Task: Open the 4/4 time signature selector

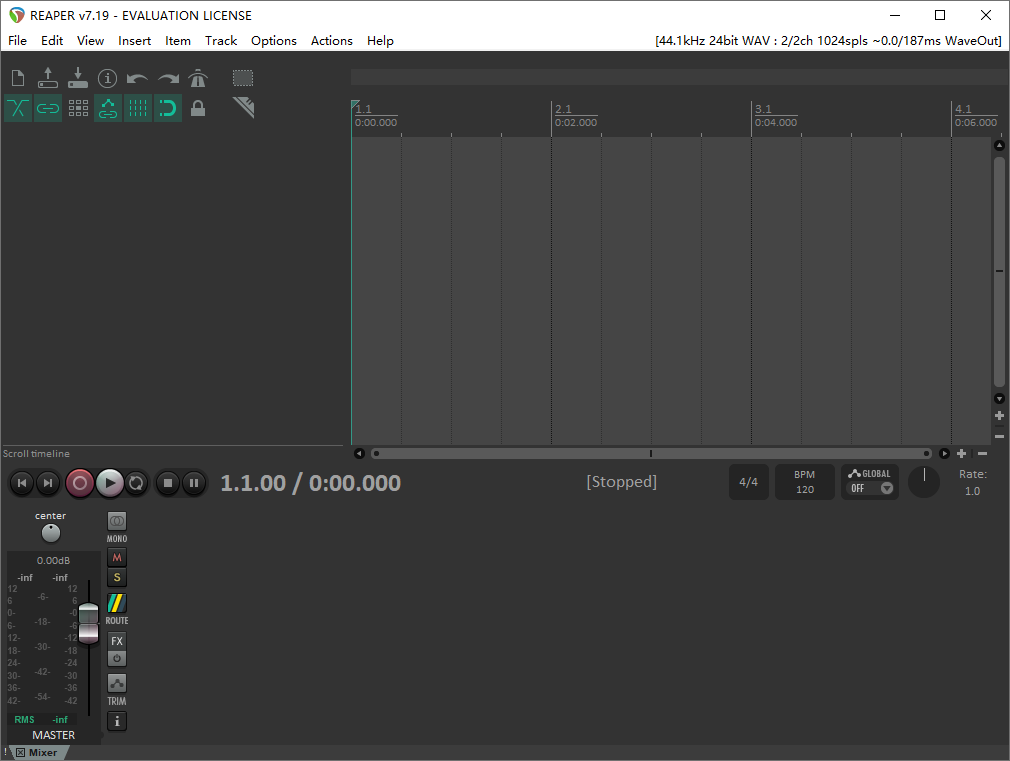Action: 748,482
